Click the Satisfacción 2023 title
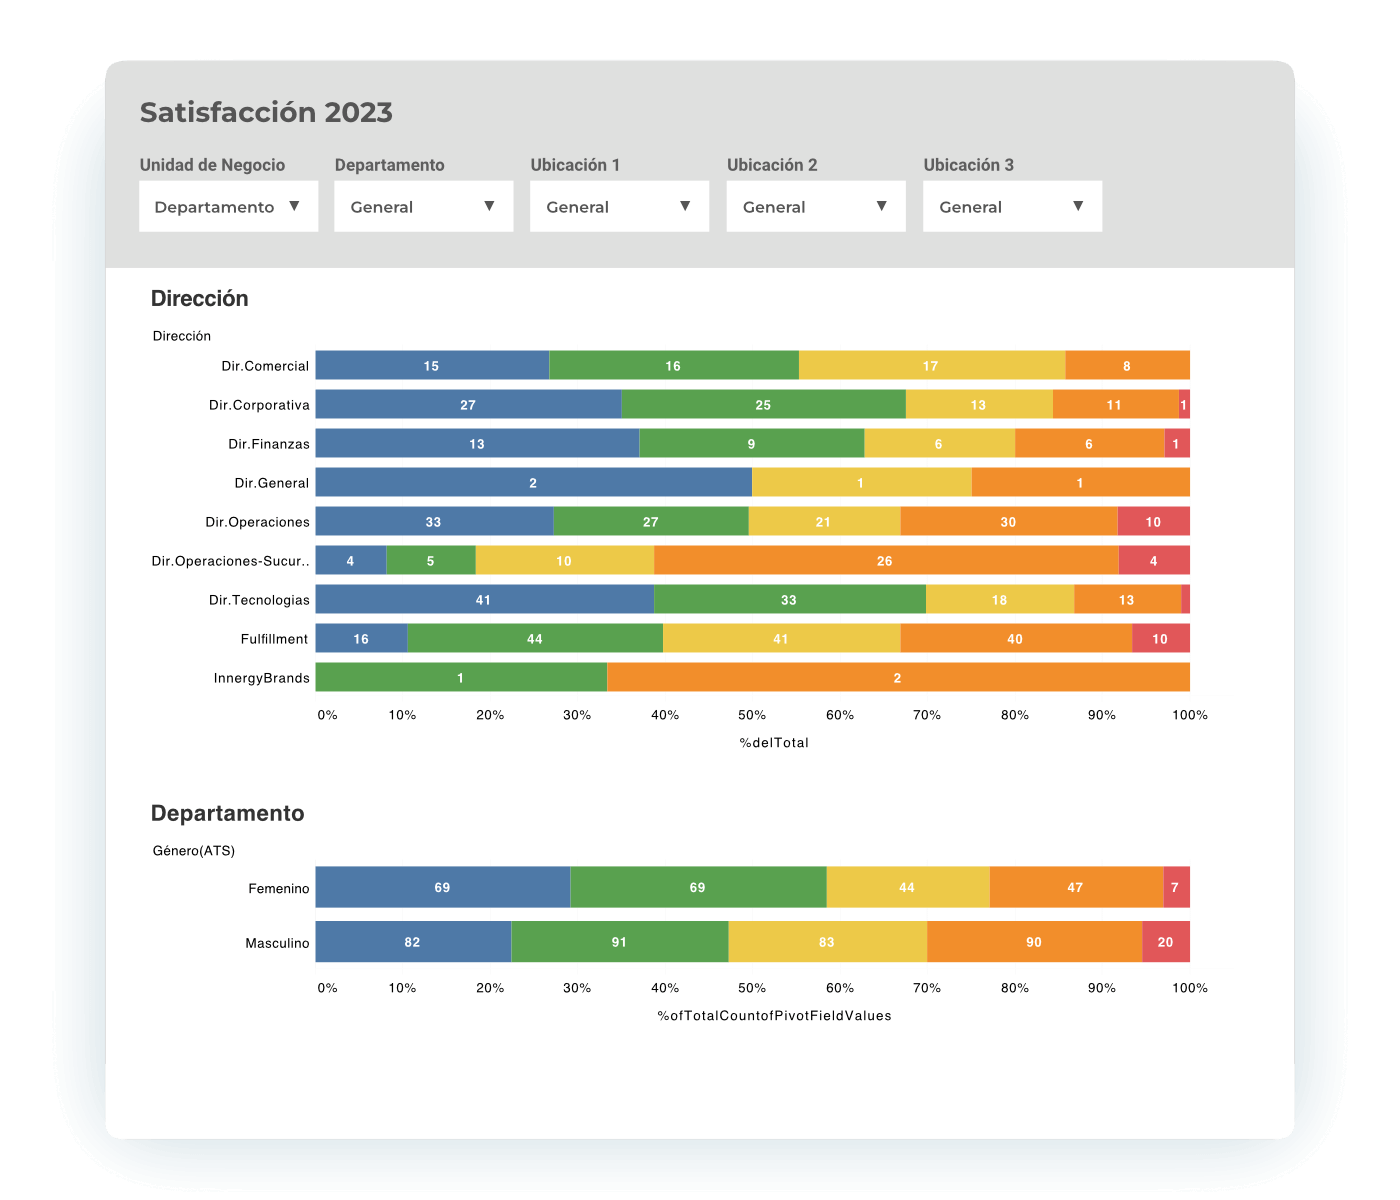 click(266, 112)
